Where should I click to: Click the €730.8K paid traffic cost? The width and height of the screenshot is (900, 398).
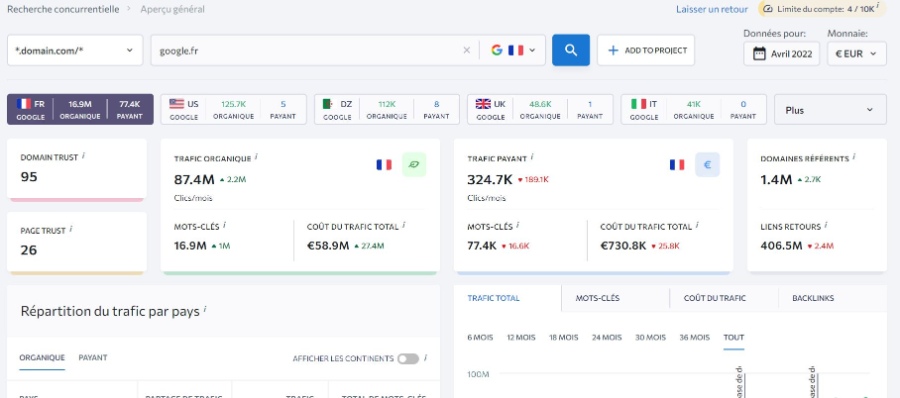point(623,245)
